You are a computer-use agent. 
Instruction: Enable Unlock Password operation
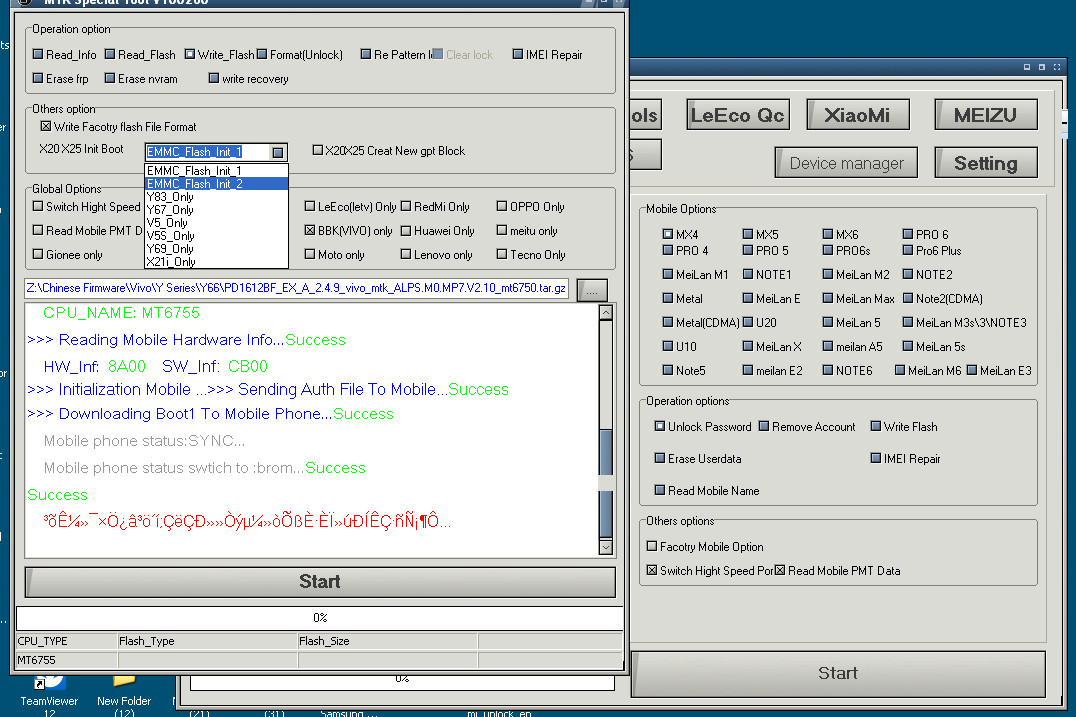pyautogui.click(x=660, y=426)
